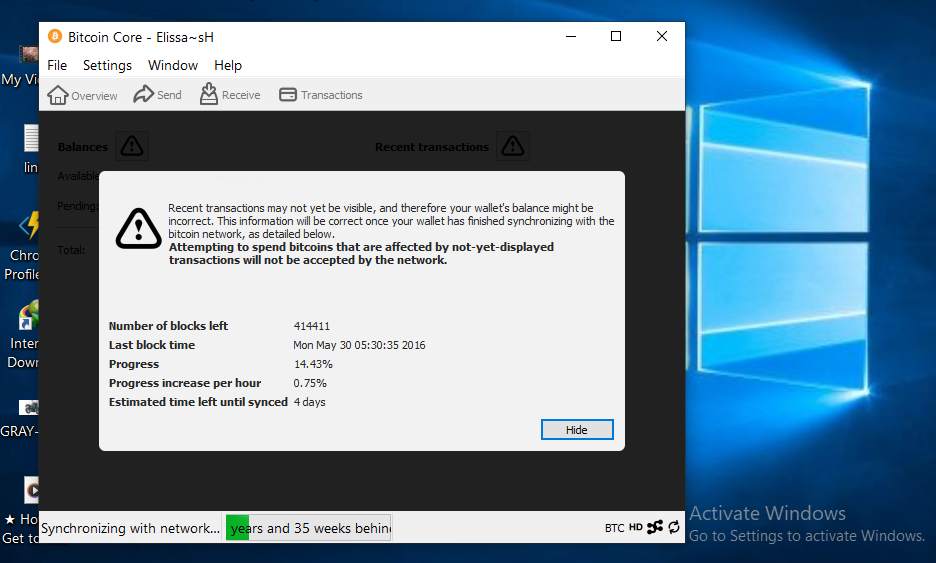936x563 pixels.
Task: Open the Send tab
Action: [158, 94]
